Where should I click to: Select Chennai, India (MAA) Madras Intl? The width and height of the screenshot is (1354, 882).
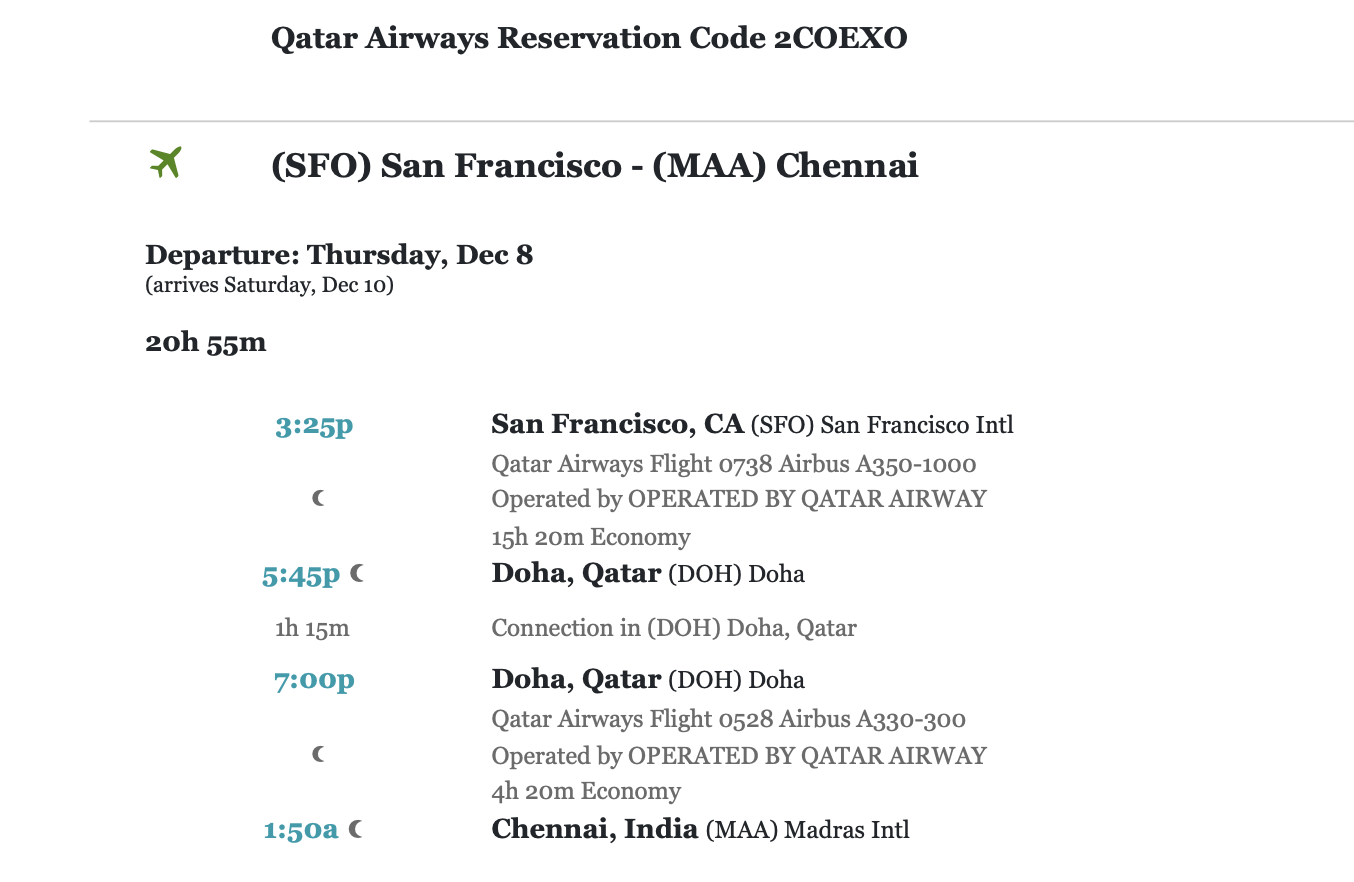point(700,829)
